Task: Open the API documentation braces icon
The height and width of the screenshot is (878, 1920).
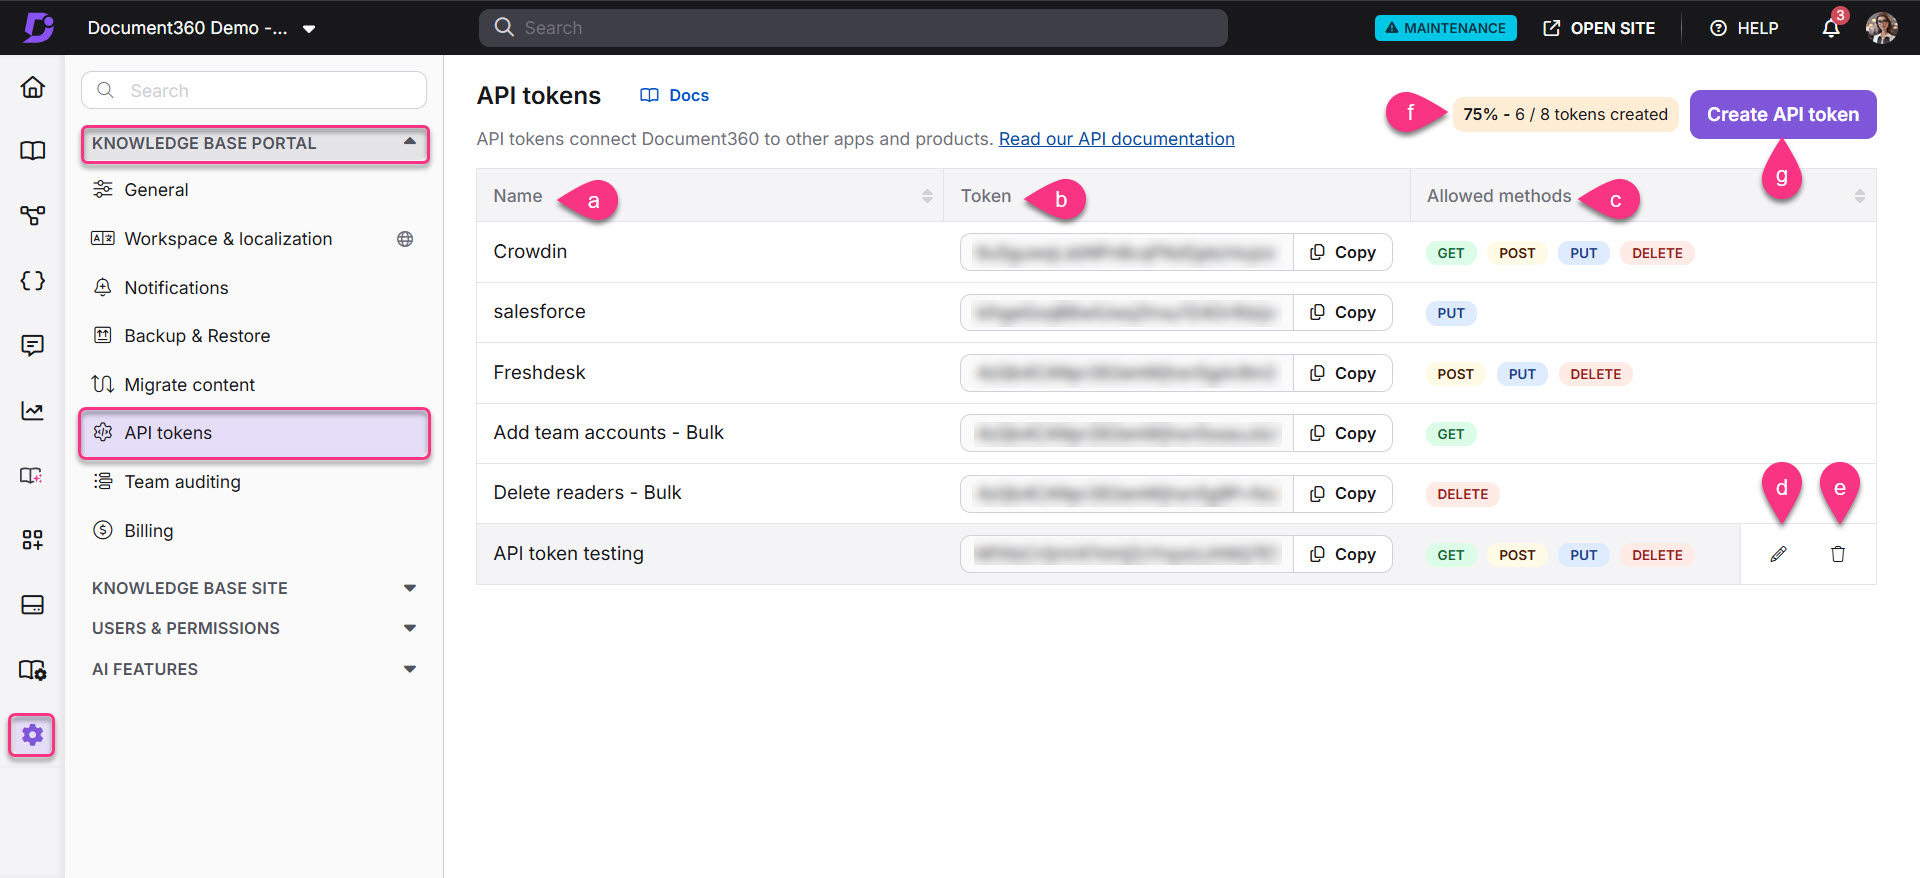Action: 33,281
